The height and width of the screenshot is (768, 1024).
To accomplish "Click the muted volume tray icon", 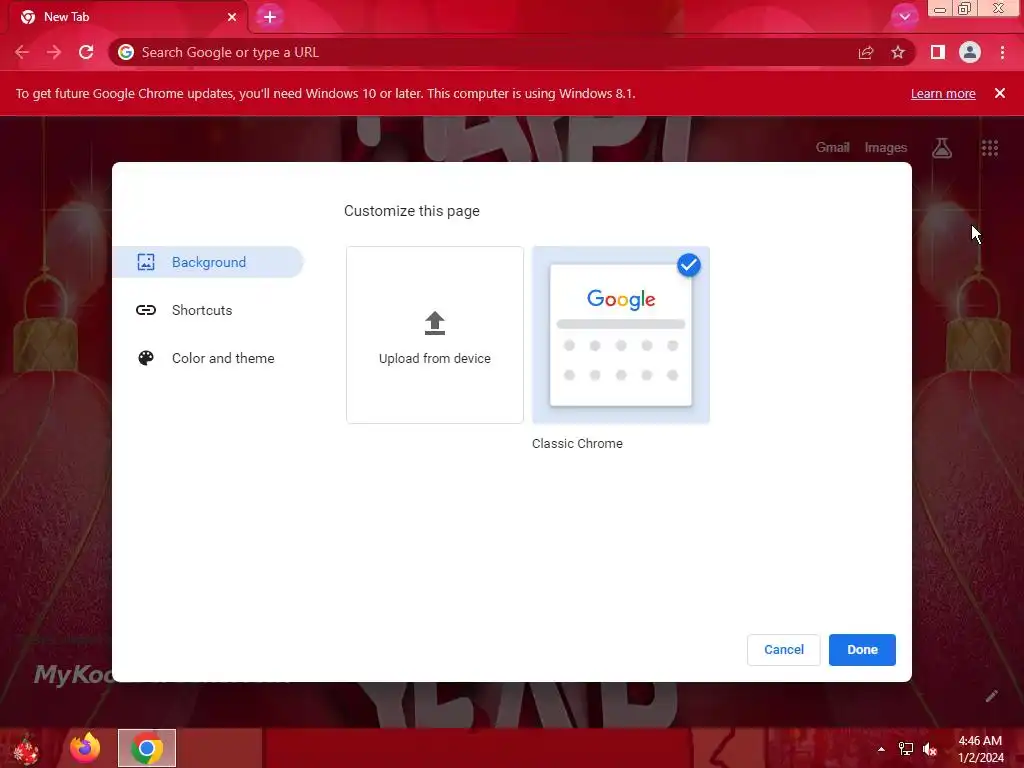I will 930,750.
